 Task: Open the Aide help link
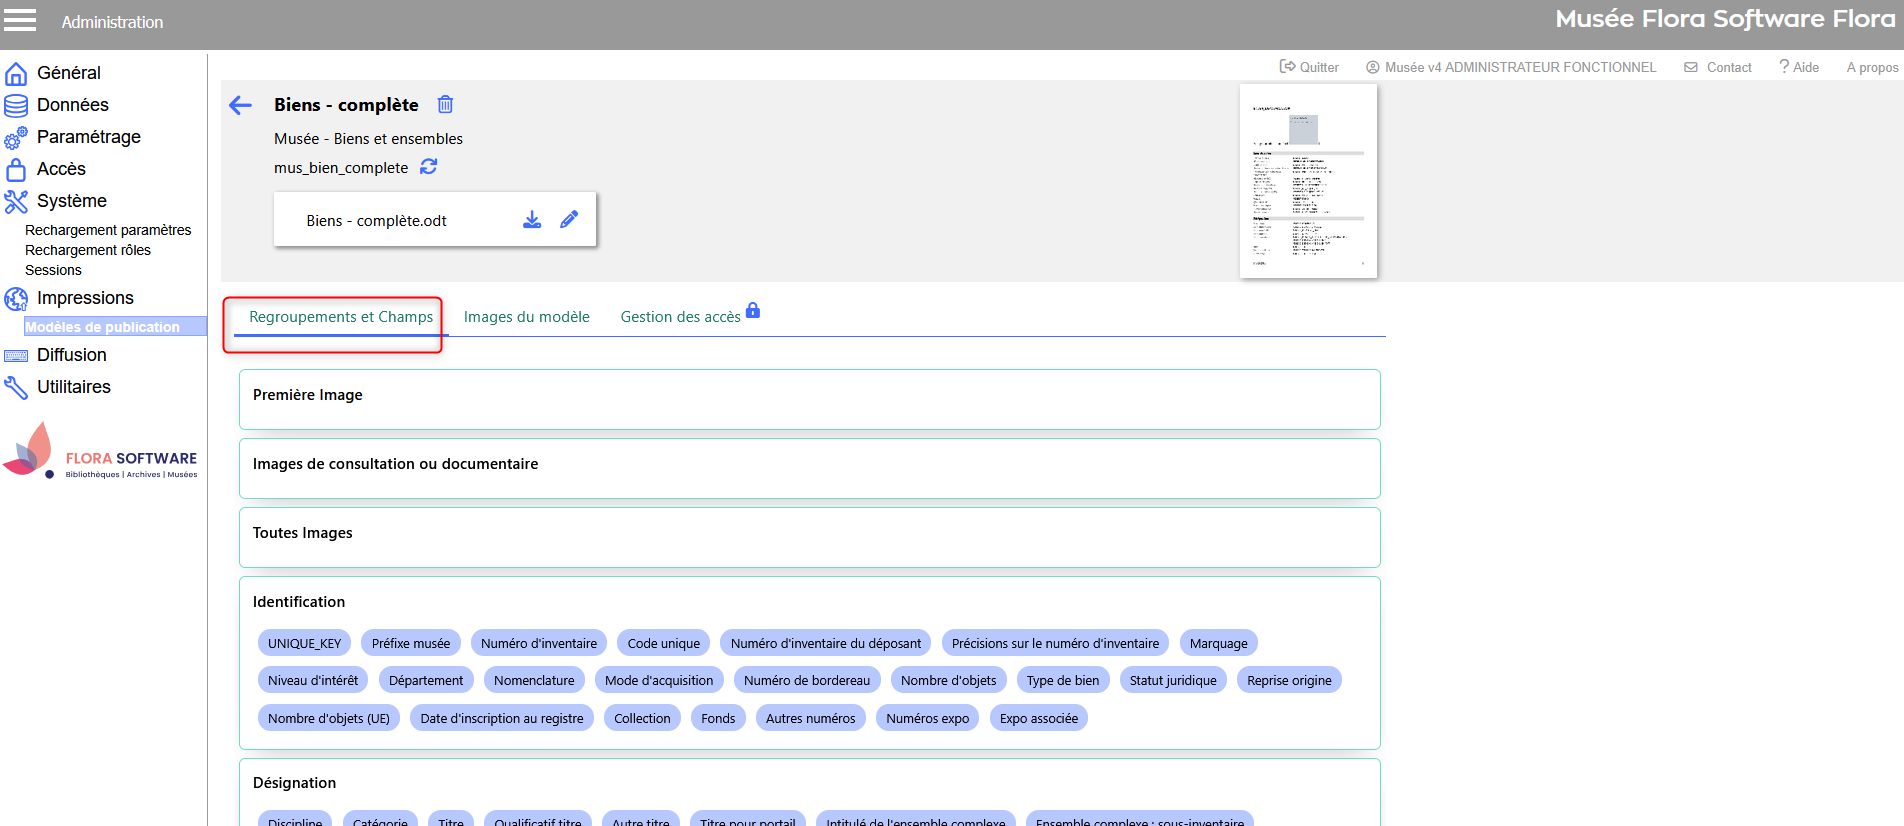1799,67
